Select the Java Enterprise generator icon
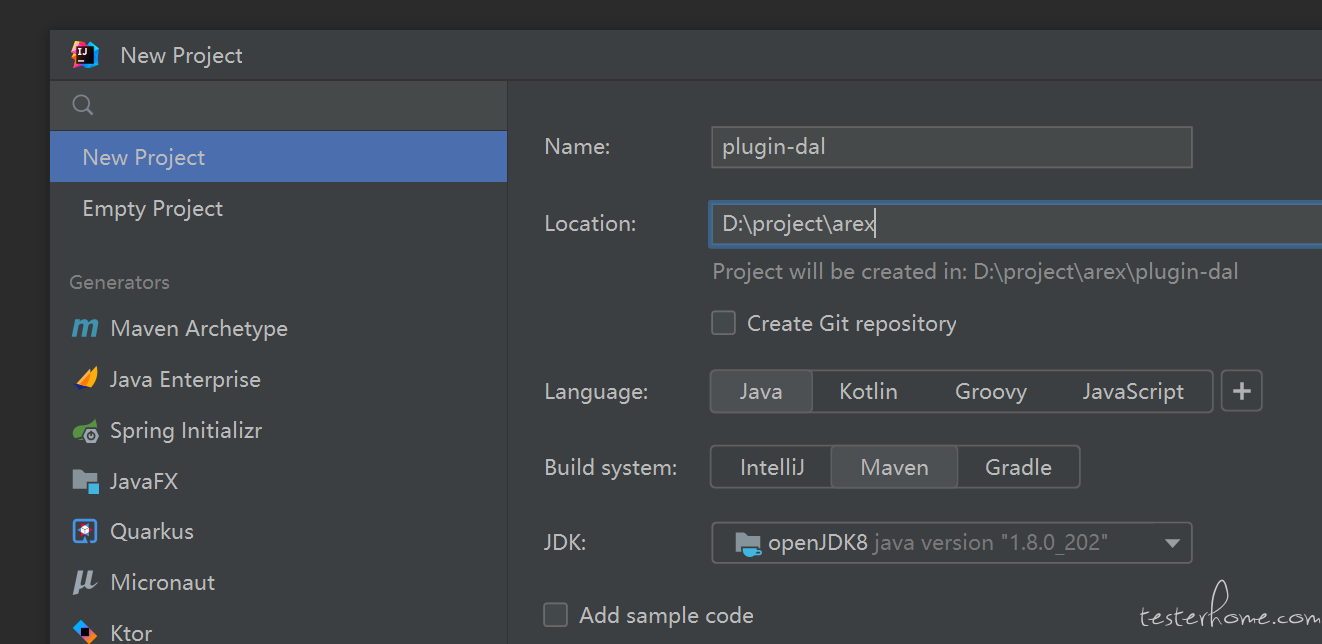The width and height of the screenshot is (1322, 644). 86,379
